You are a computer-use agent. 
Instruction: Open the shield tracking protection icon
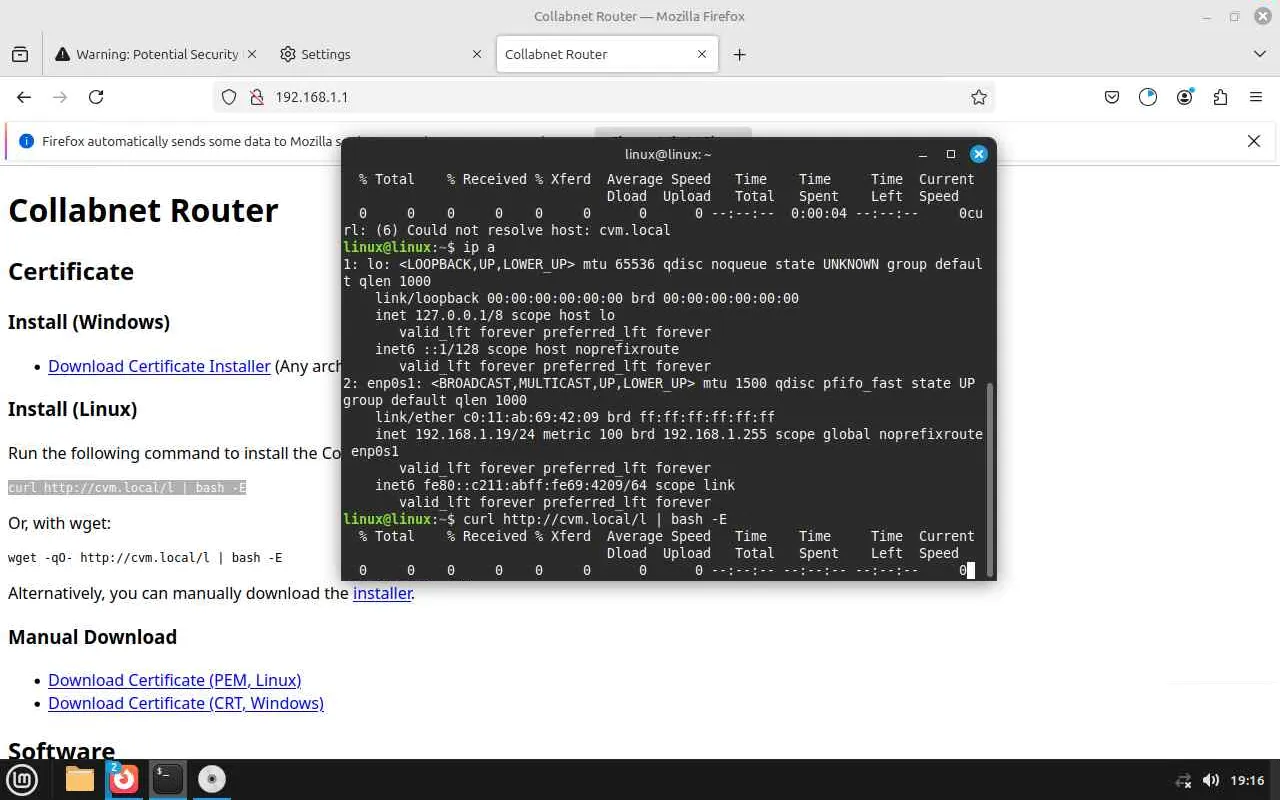[x=229, y=97]
